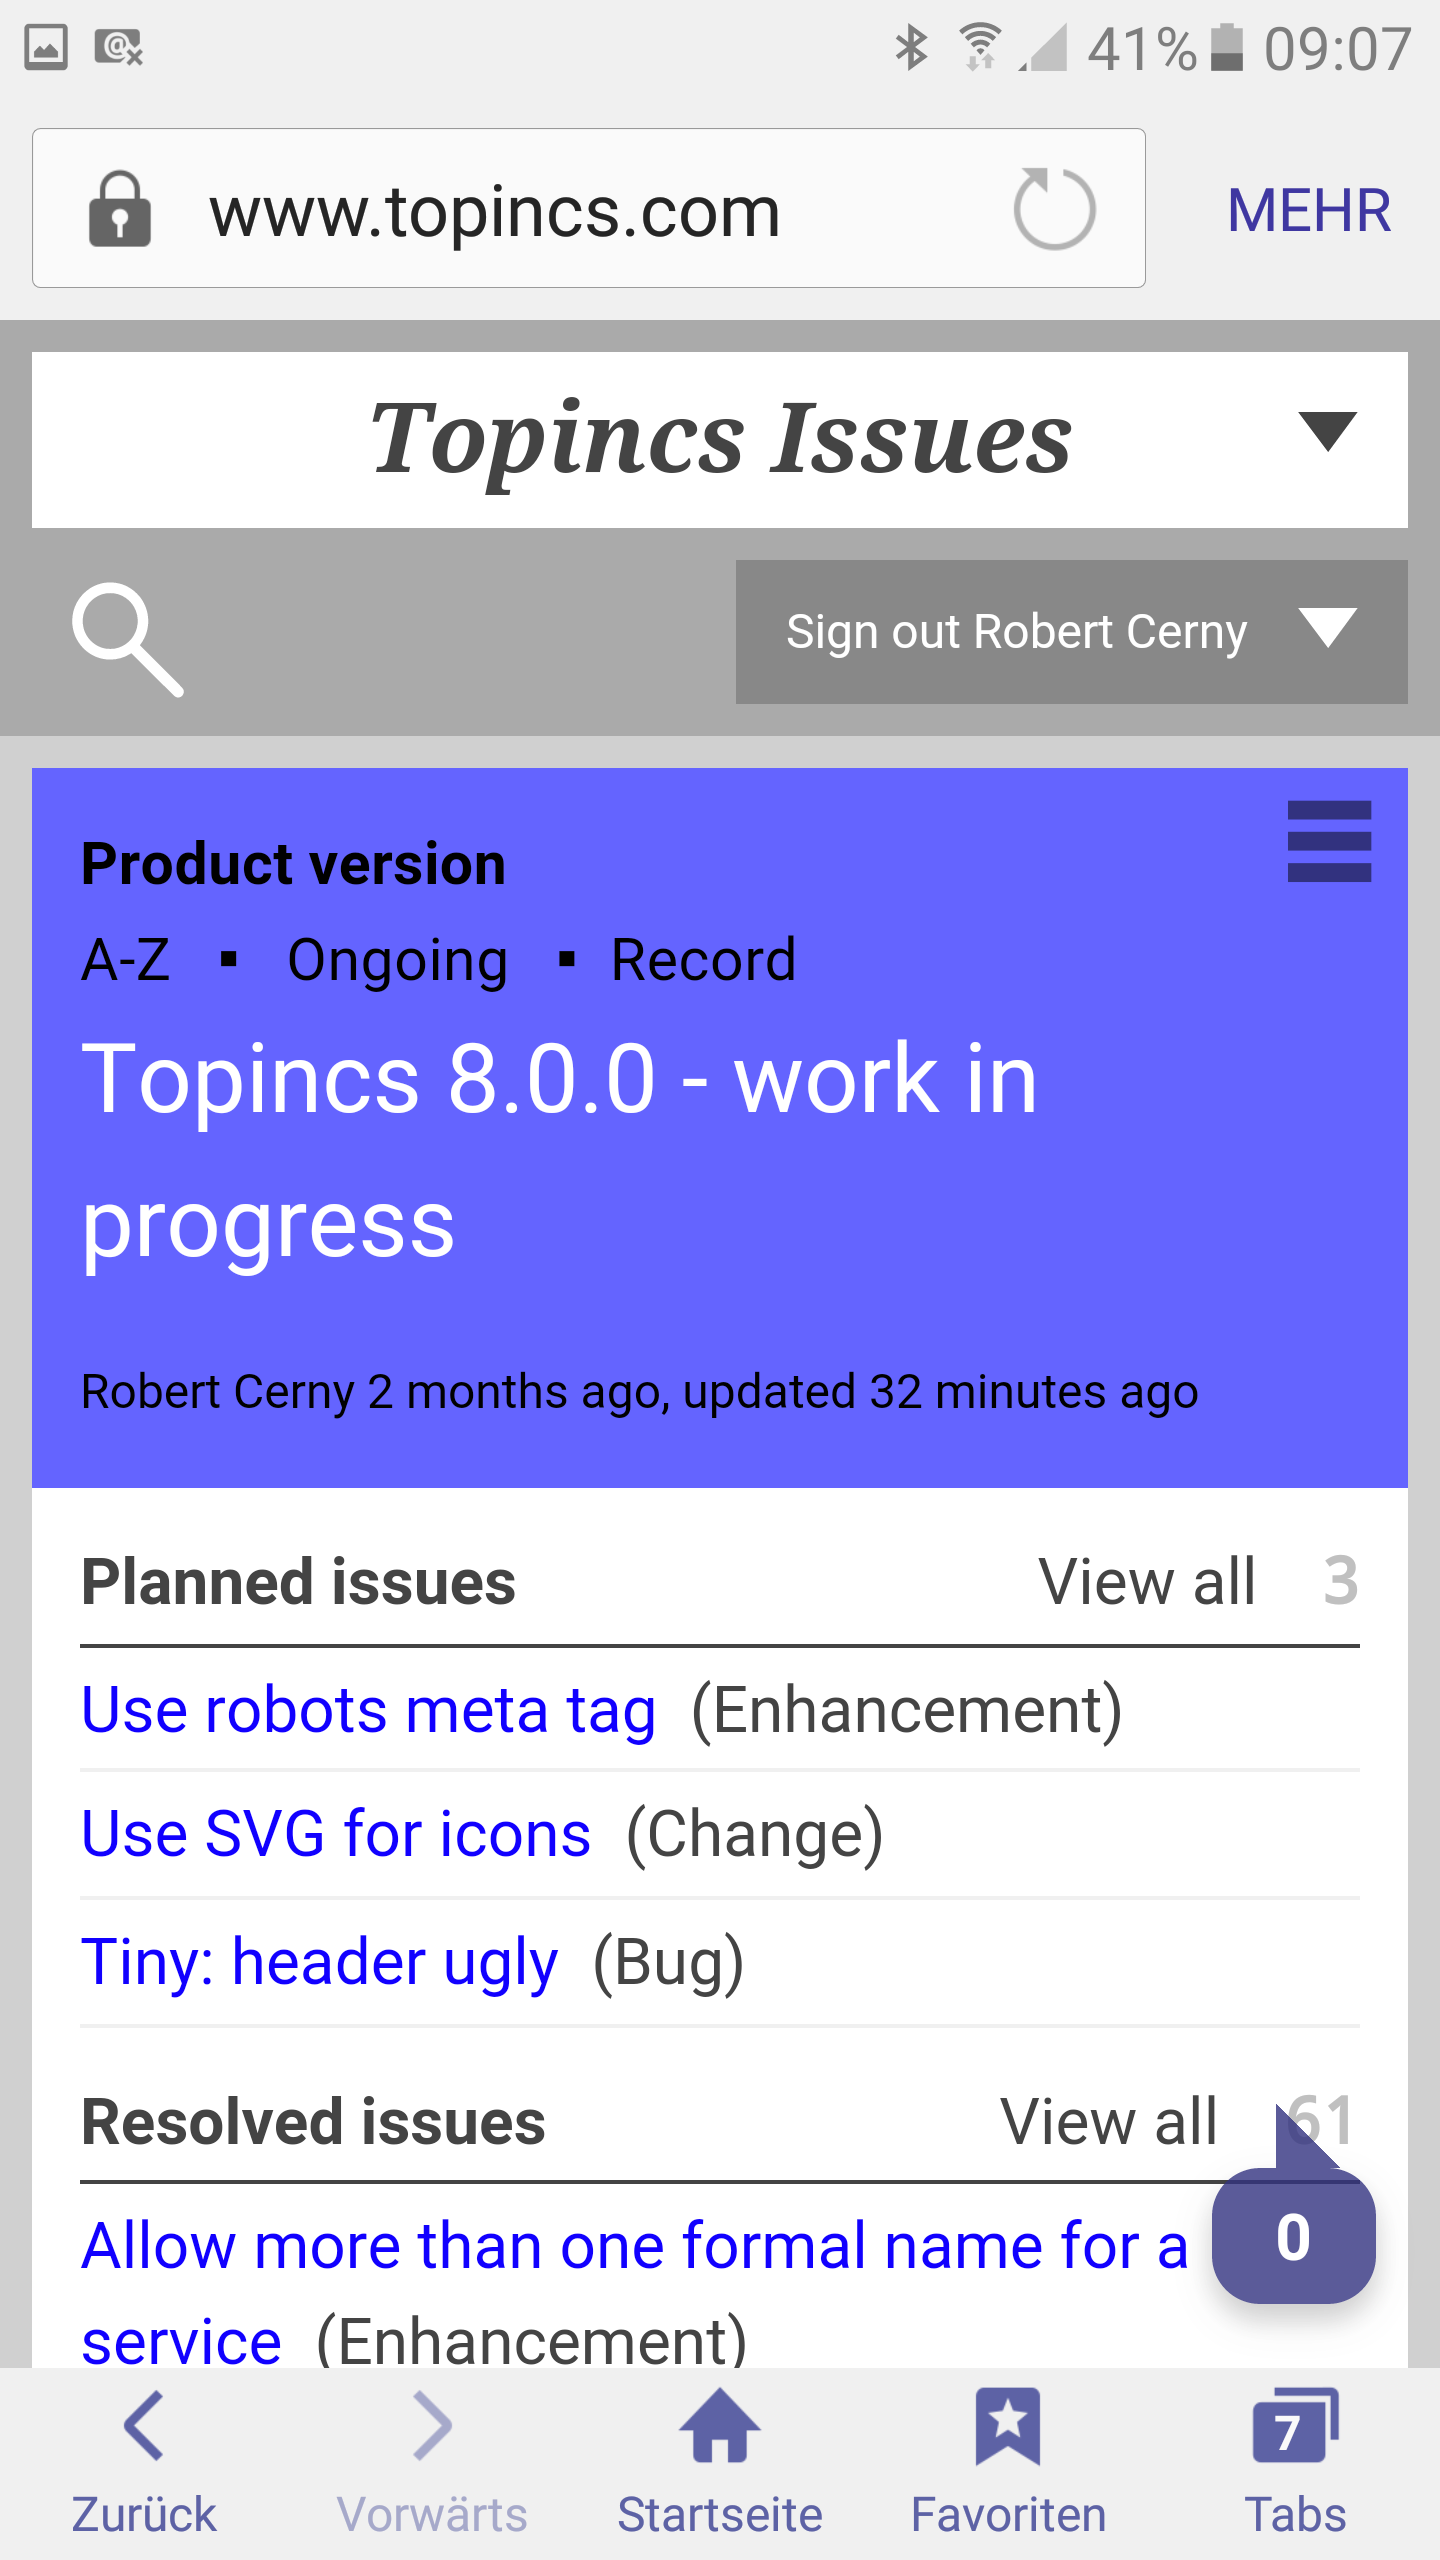Open the 'Use robots meta tag' issue

tap(369, 1710)
